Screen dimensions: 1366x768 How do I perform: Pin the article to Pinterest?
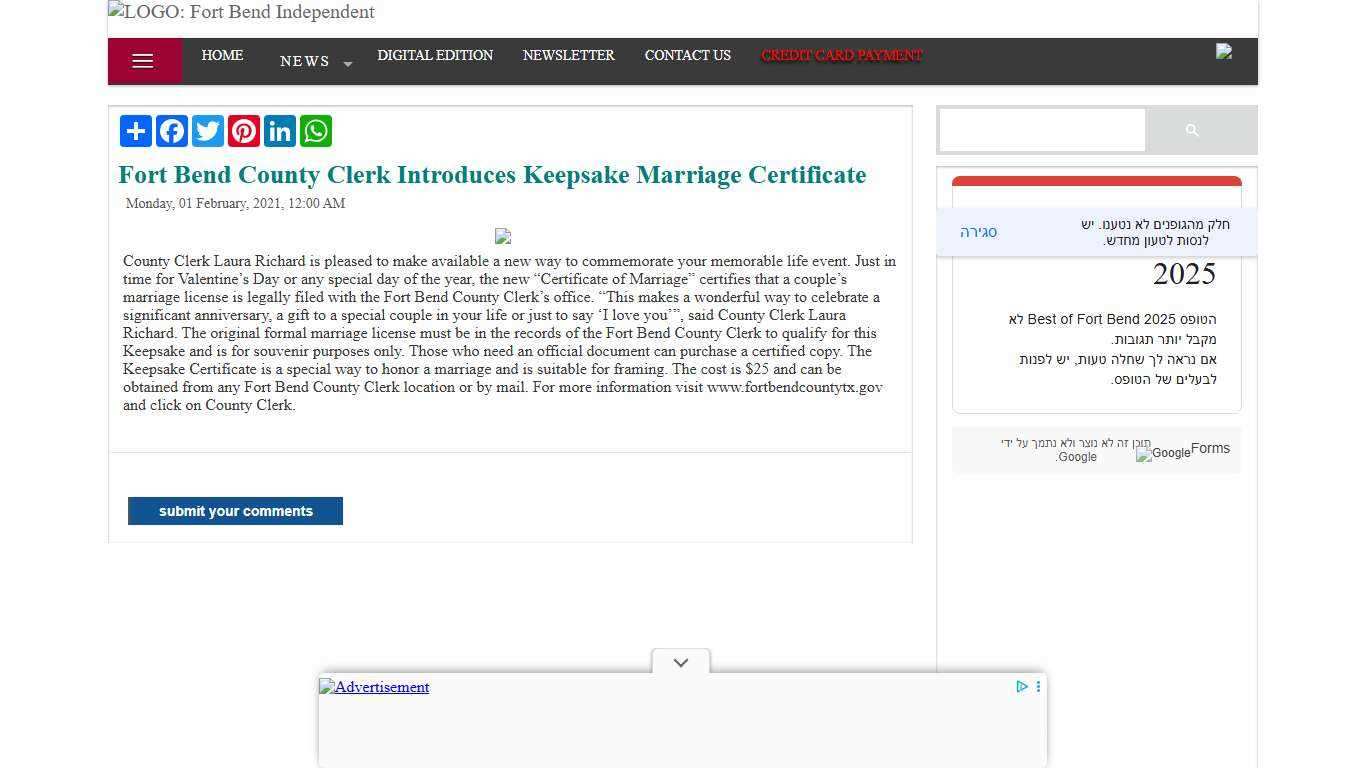click(243, 130)
